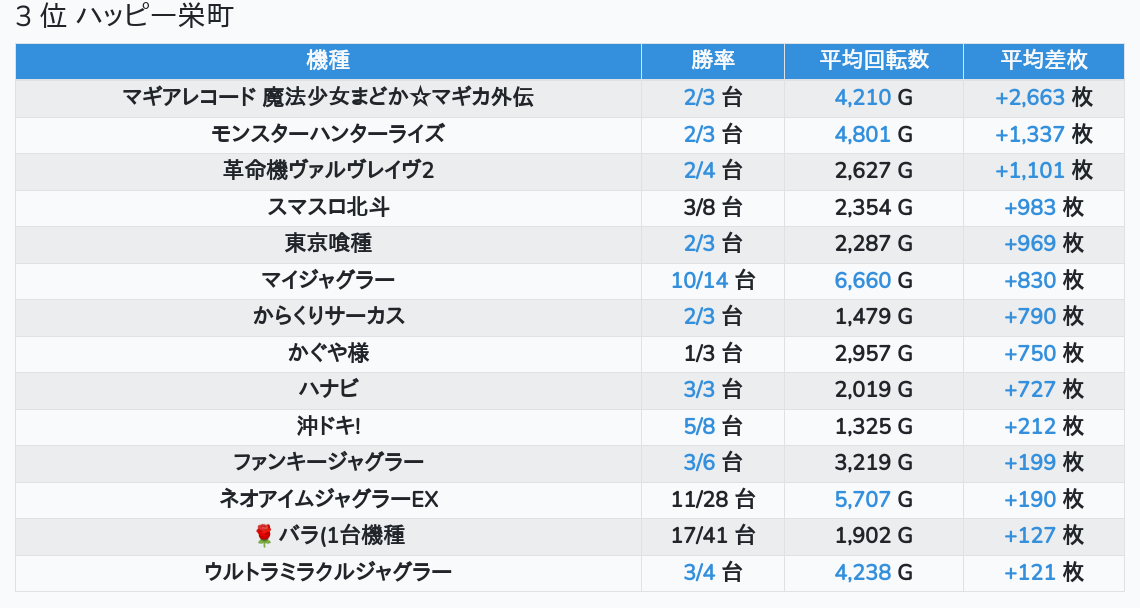Click the 6,660 average spins value
This screenshot has width=1140, height=608.
point(863,281)
